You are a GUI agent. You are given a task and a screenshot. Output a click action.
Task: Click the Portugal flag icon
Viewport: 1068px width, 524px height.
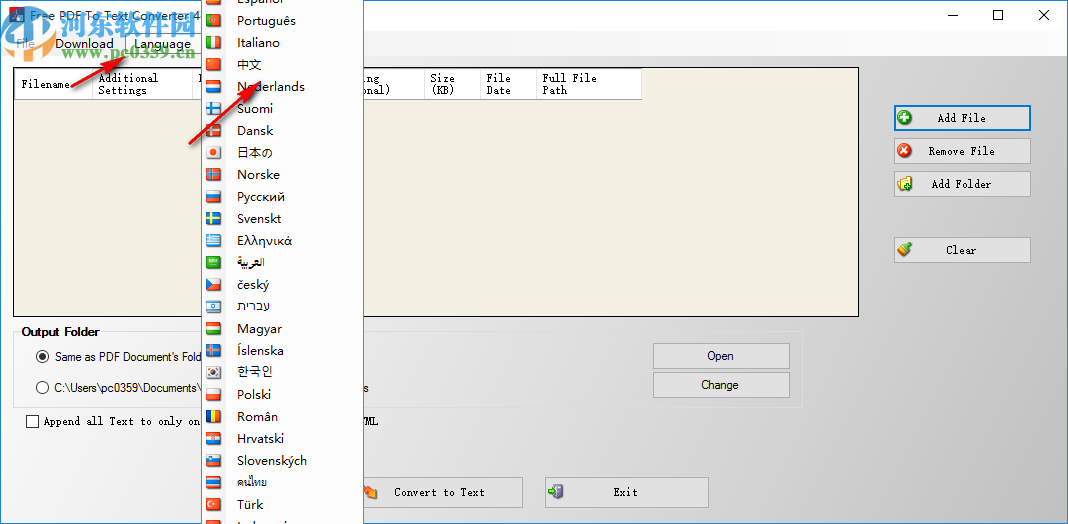213,21
